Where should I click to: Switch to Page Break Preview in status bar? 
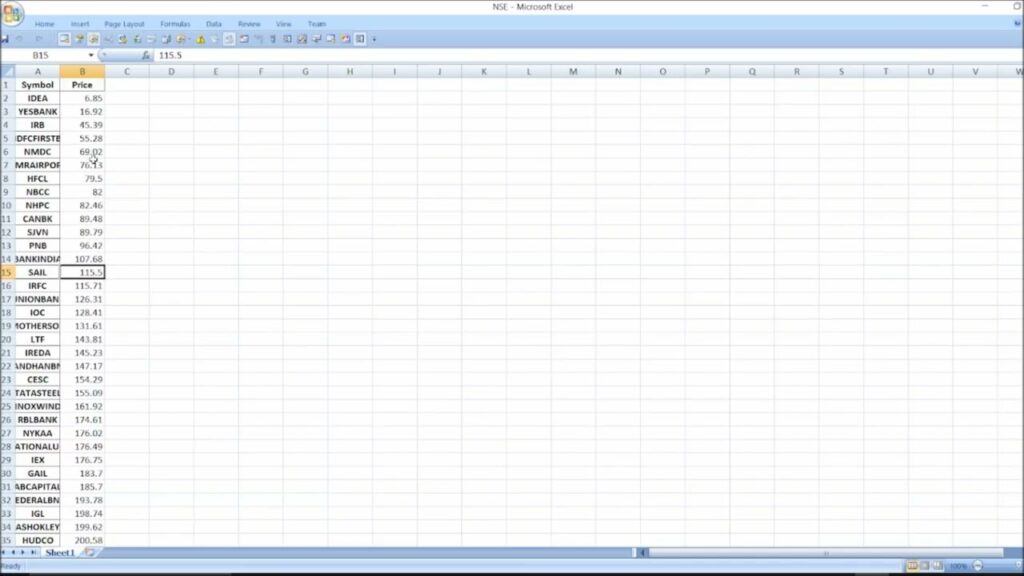point(938,566)
